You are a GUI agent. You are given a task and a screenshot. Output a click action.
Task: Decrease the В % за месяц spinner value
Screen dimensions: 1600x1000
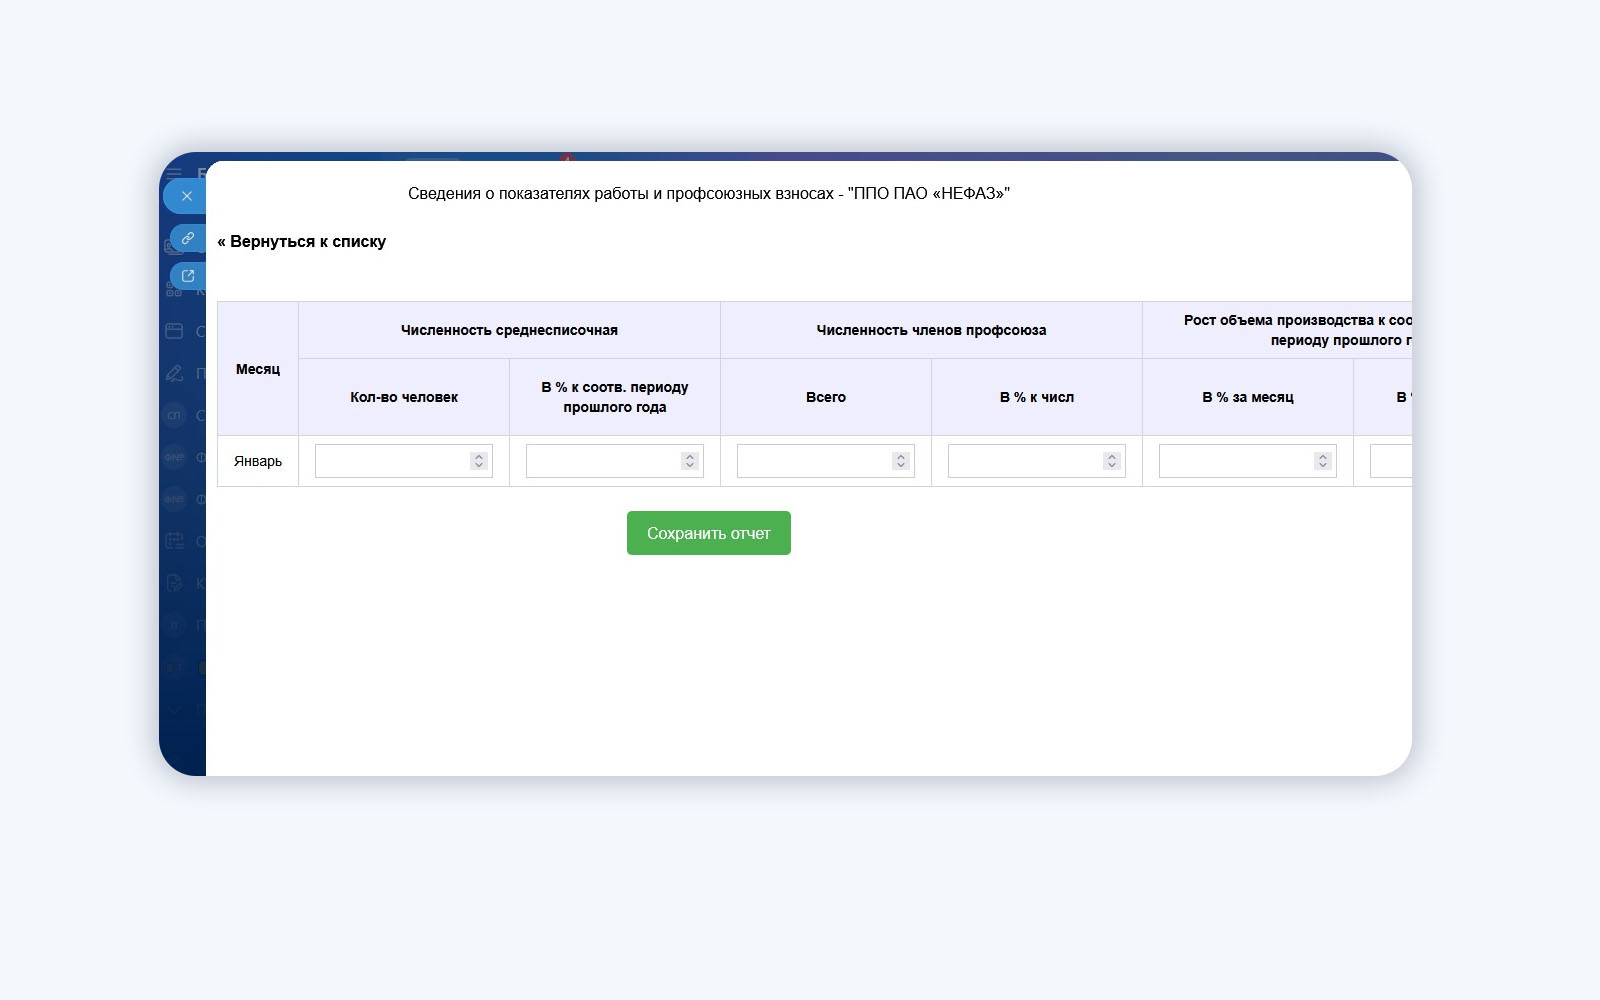click(x=1323, y=466)
